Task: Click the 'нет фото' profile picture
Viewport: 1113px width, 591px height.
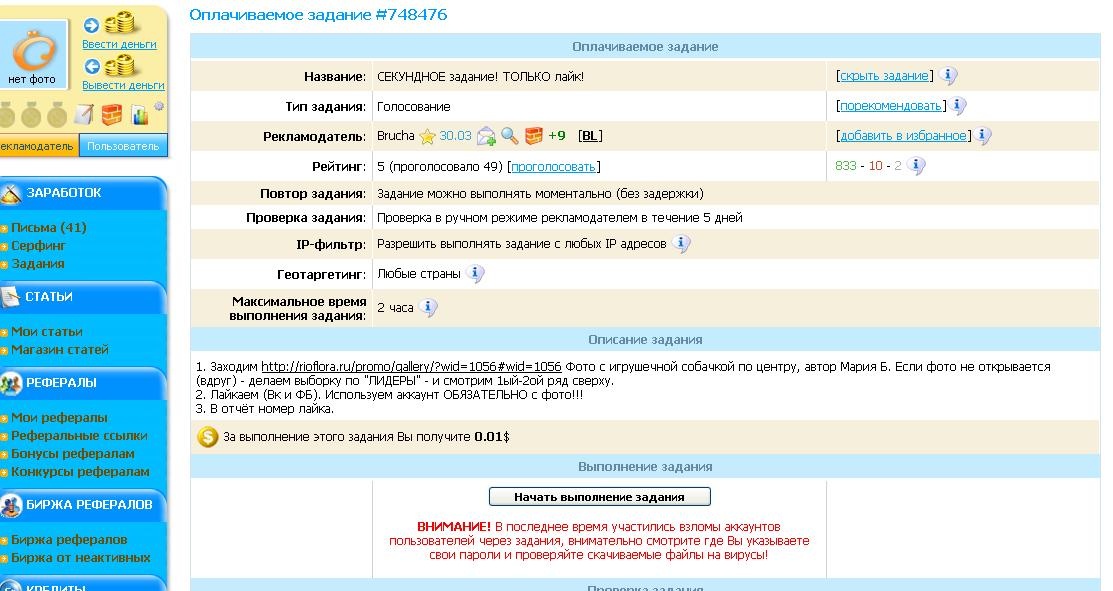Action: pyautogui.click(x=33, y=55)
